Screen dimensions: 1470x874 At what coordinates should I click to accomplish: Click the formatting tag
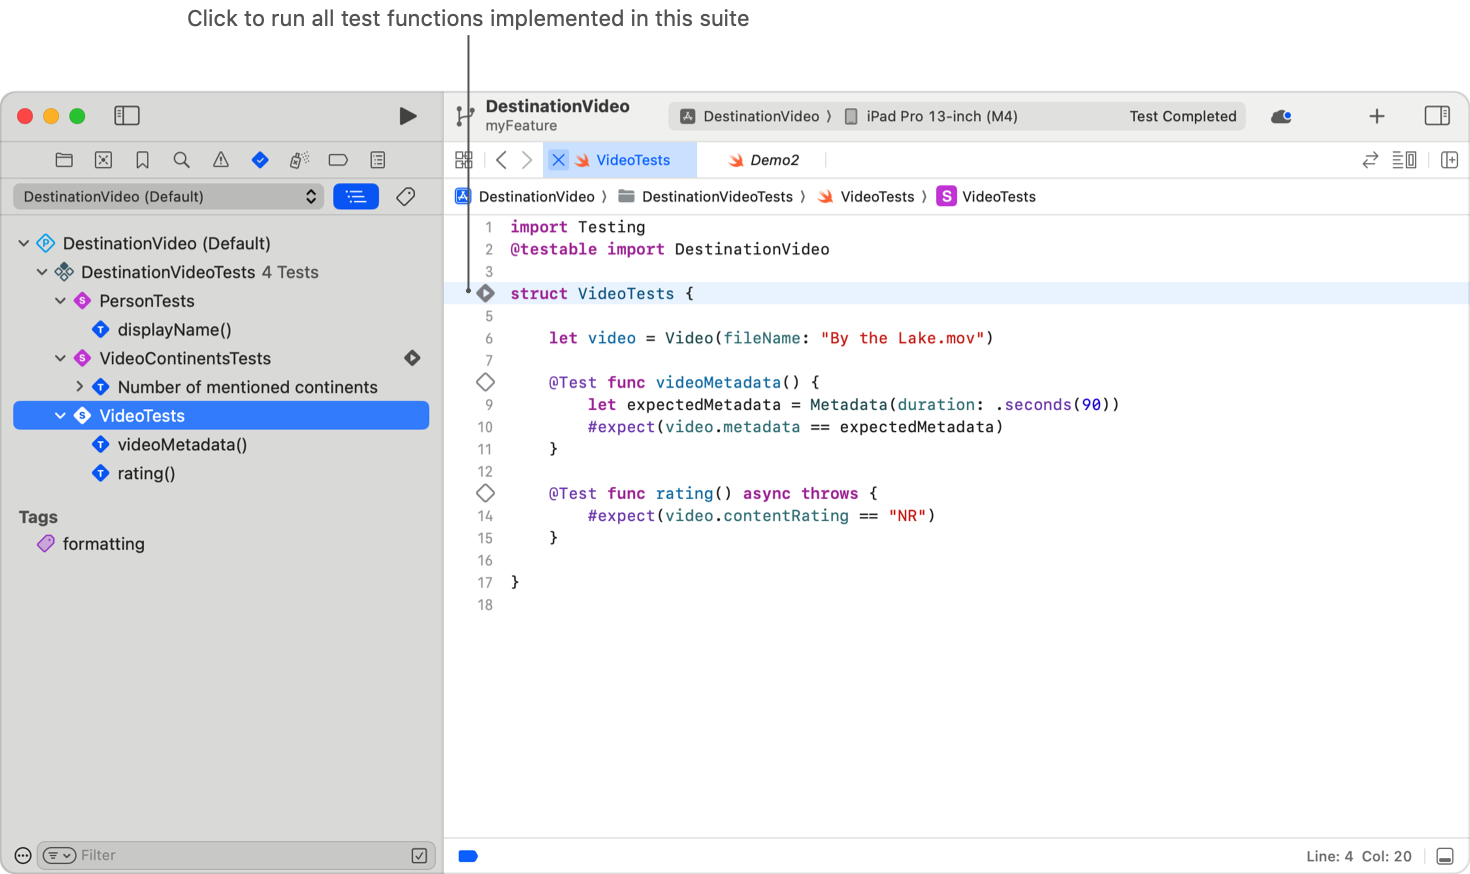(x=103, y=544)
